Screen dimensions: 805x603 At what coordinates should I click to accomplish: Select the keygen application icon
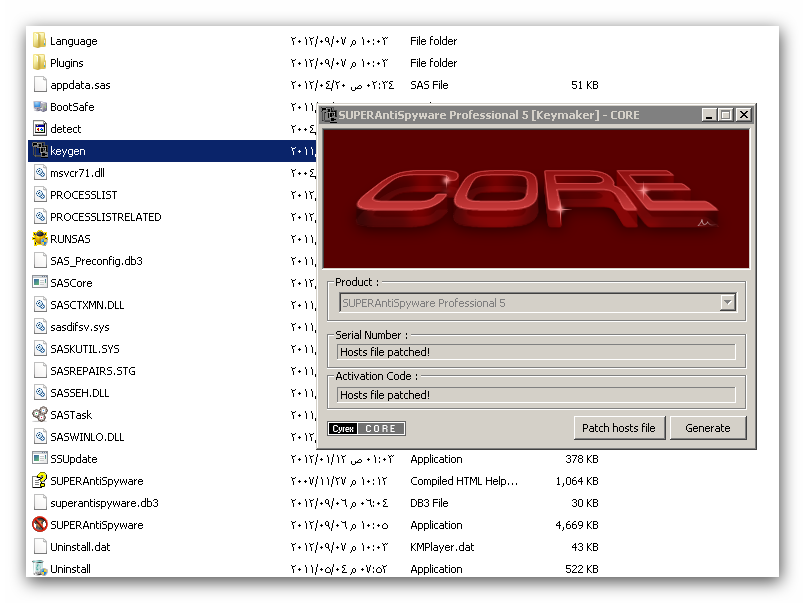tap(40, 150)
